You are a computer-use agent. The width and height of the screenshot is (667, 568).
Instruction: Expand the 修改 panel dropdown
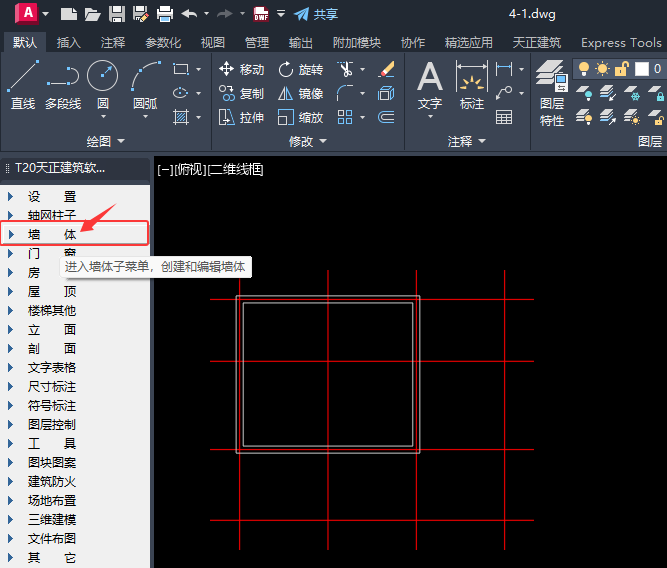323,141
